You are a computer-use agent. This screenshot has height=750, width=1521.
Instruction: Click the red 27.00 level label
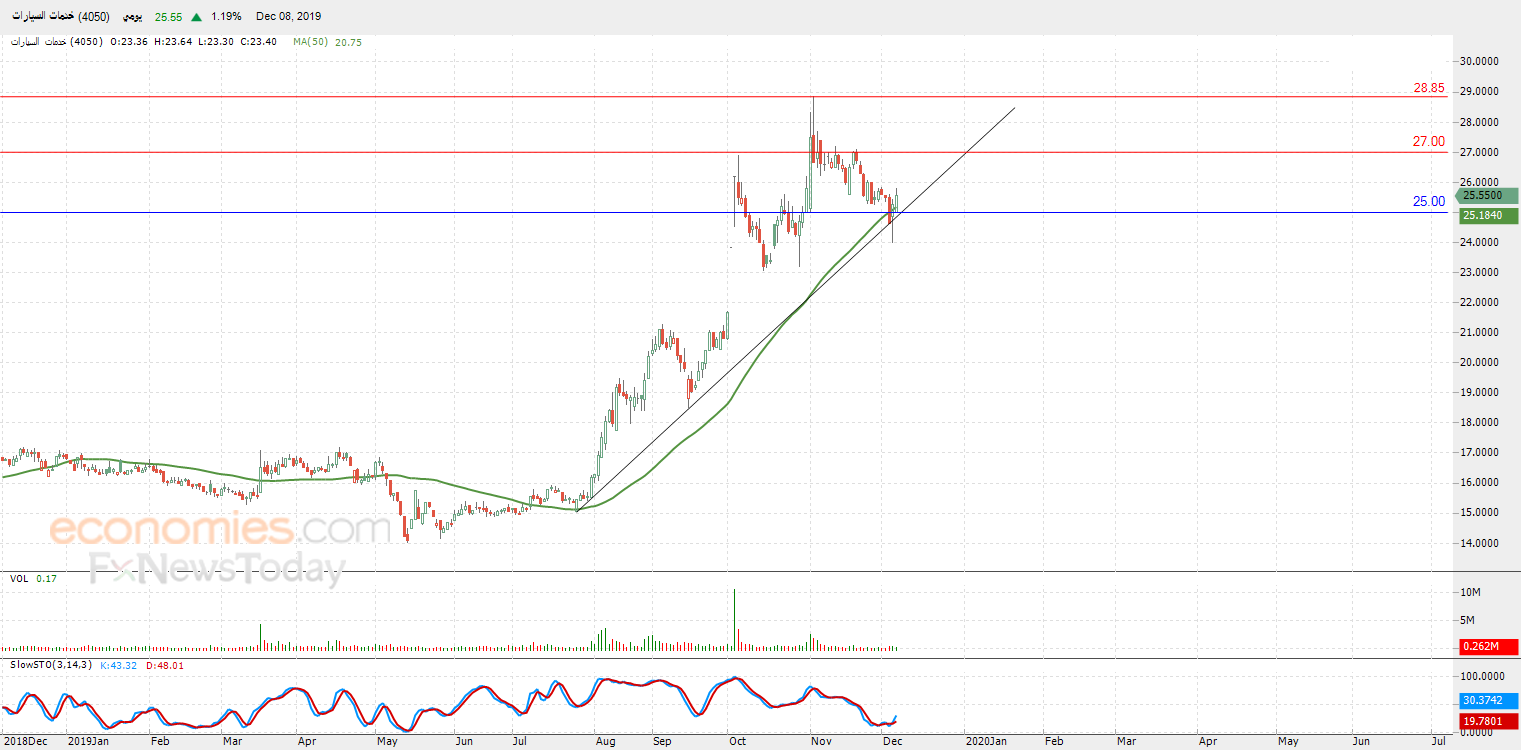click(x=1429, y=142)
